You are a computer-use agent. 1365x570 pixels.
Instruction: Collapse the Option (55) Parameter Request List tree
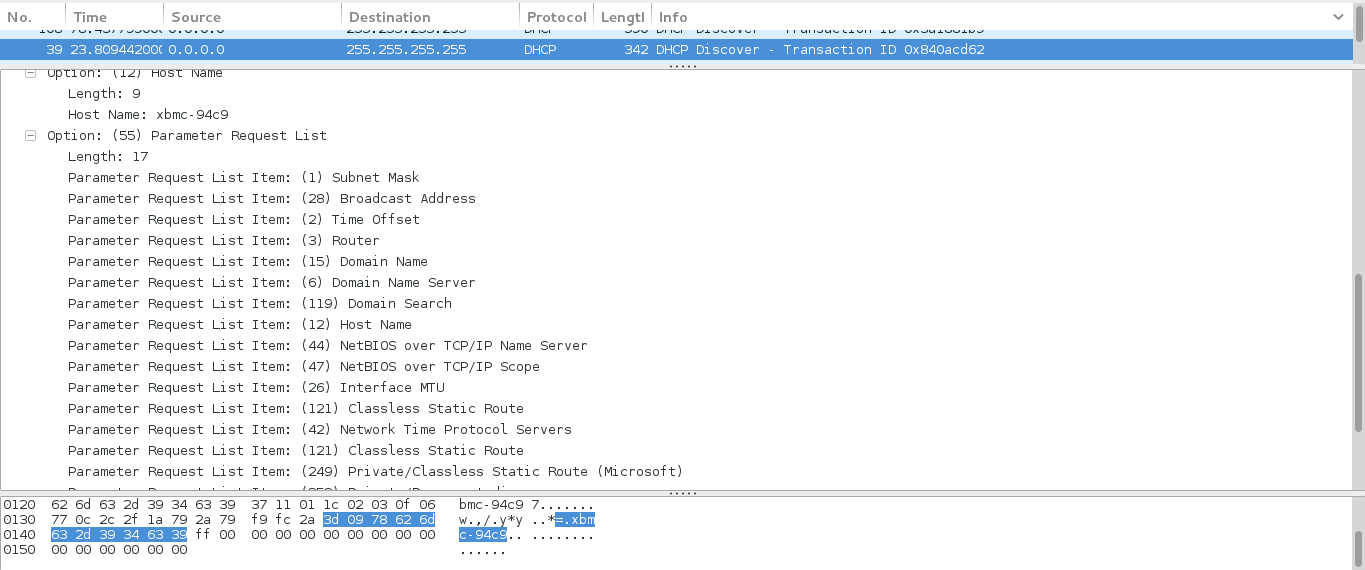(30, 136)
